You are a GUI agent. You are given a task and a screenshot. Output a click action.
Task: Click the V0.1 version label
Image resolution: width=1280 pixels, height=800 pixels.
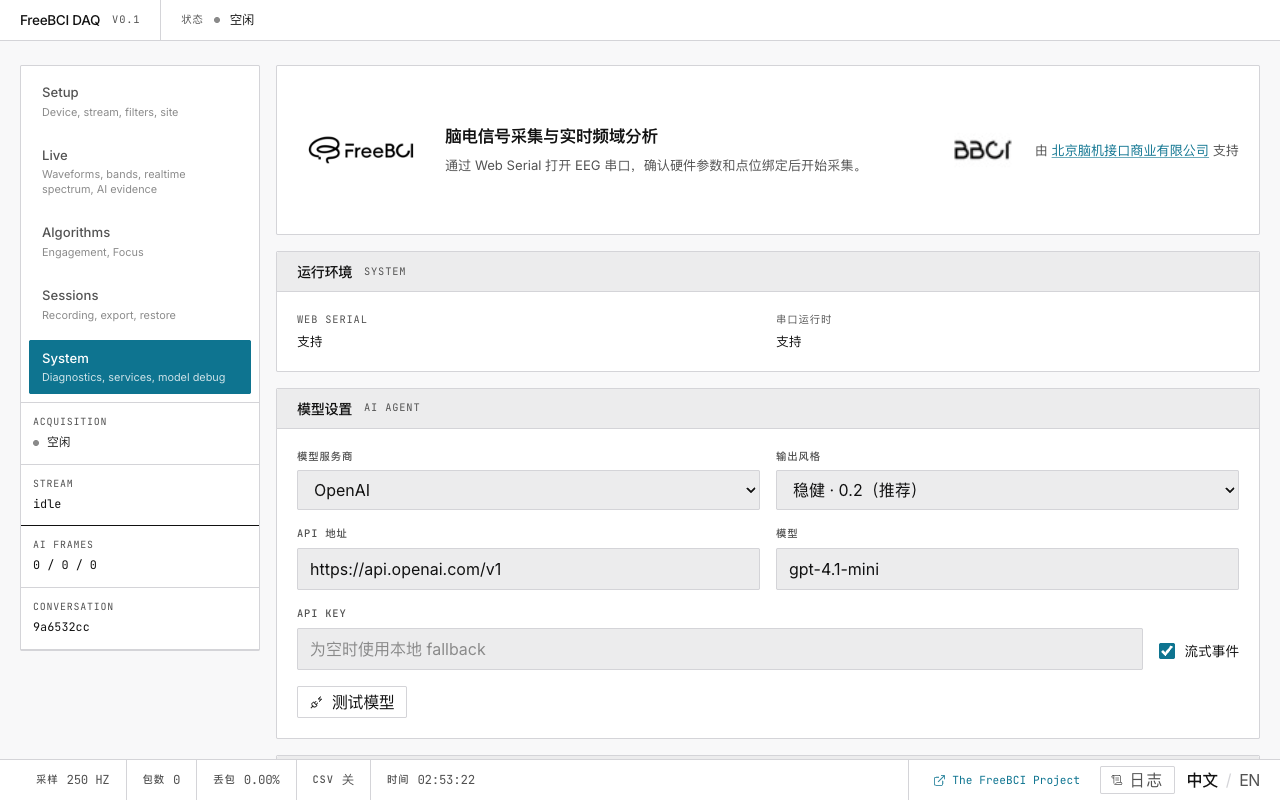pyautogui.click(x=126, y=20)
